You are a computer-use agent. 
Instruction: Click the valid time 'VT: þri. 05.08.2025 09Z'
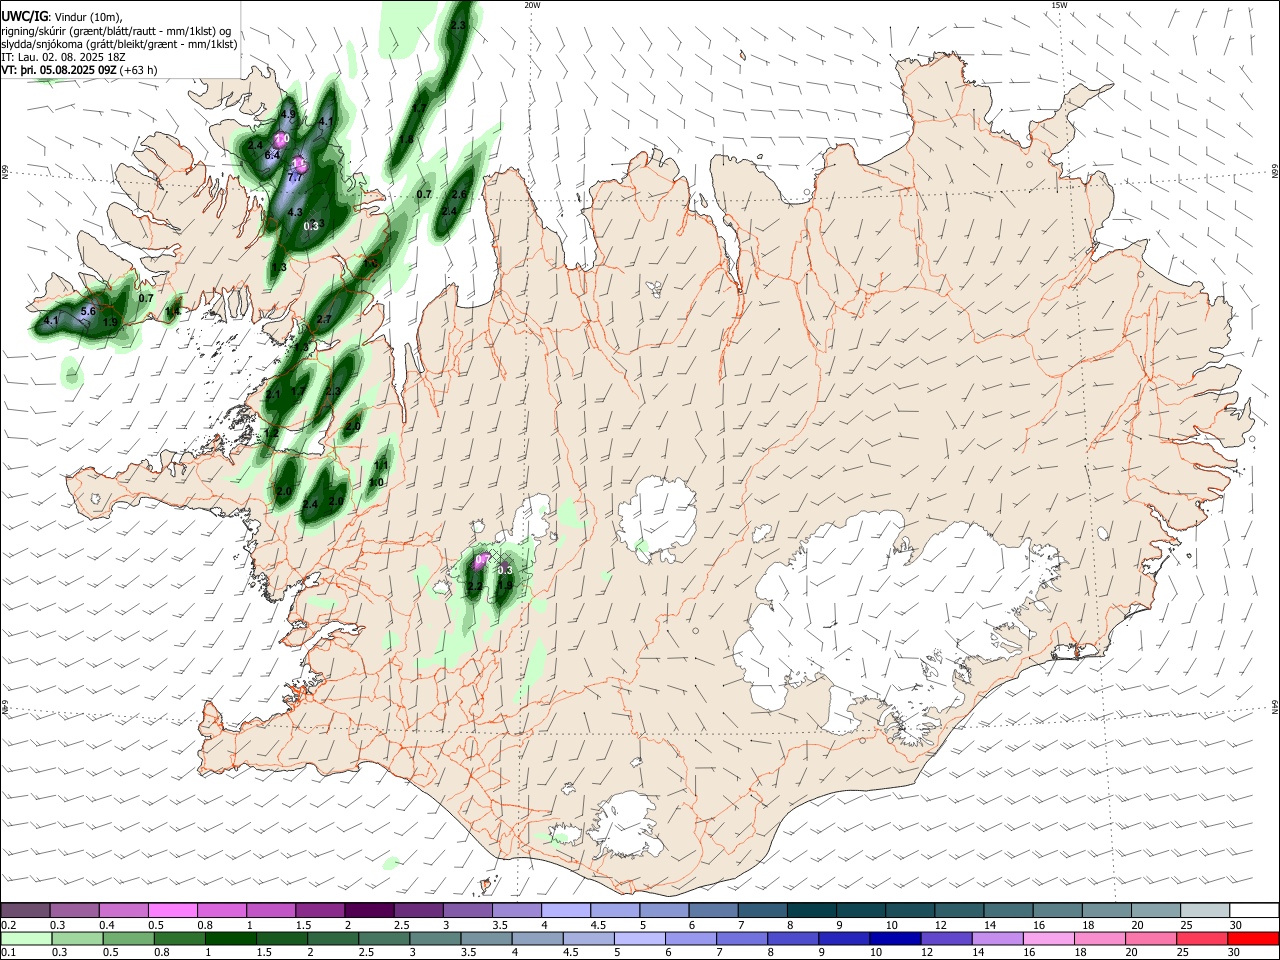[59, 70]
